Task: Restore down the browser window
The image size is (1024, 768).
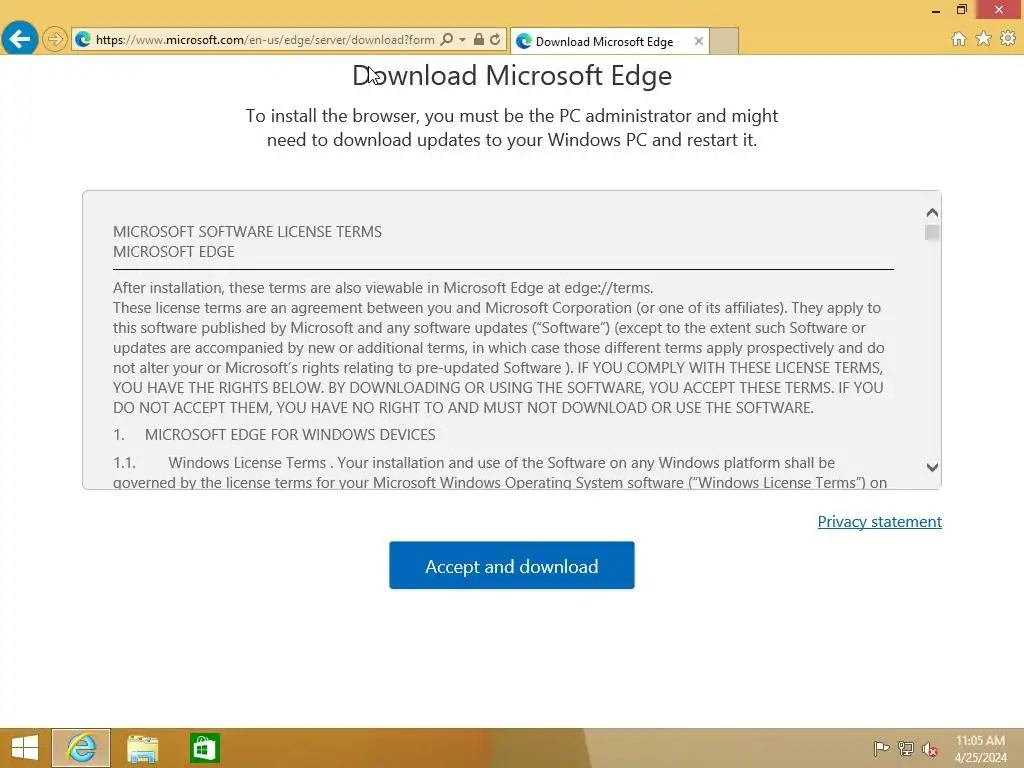Action: point(961,9)
